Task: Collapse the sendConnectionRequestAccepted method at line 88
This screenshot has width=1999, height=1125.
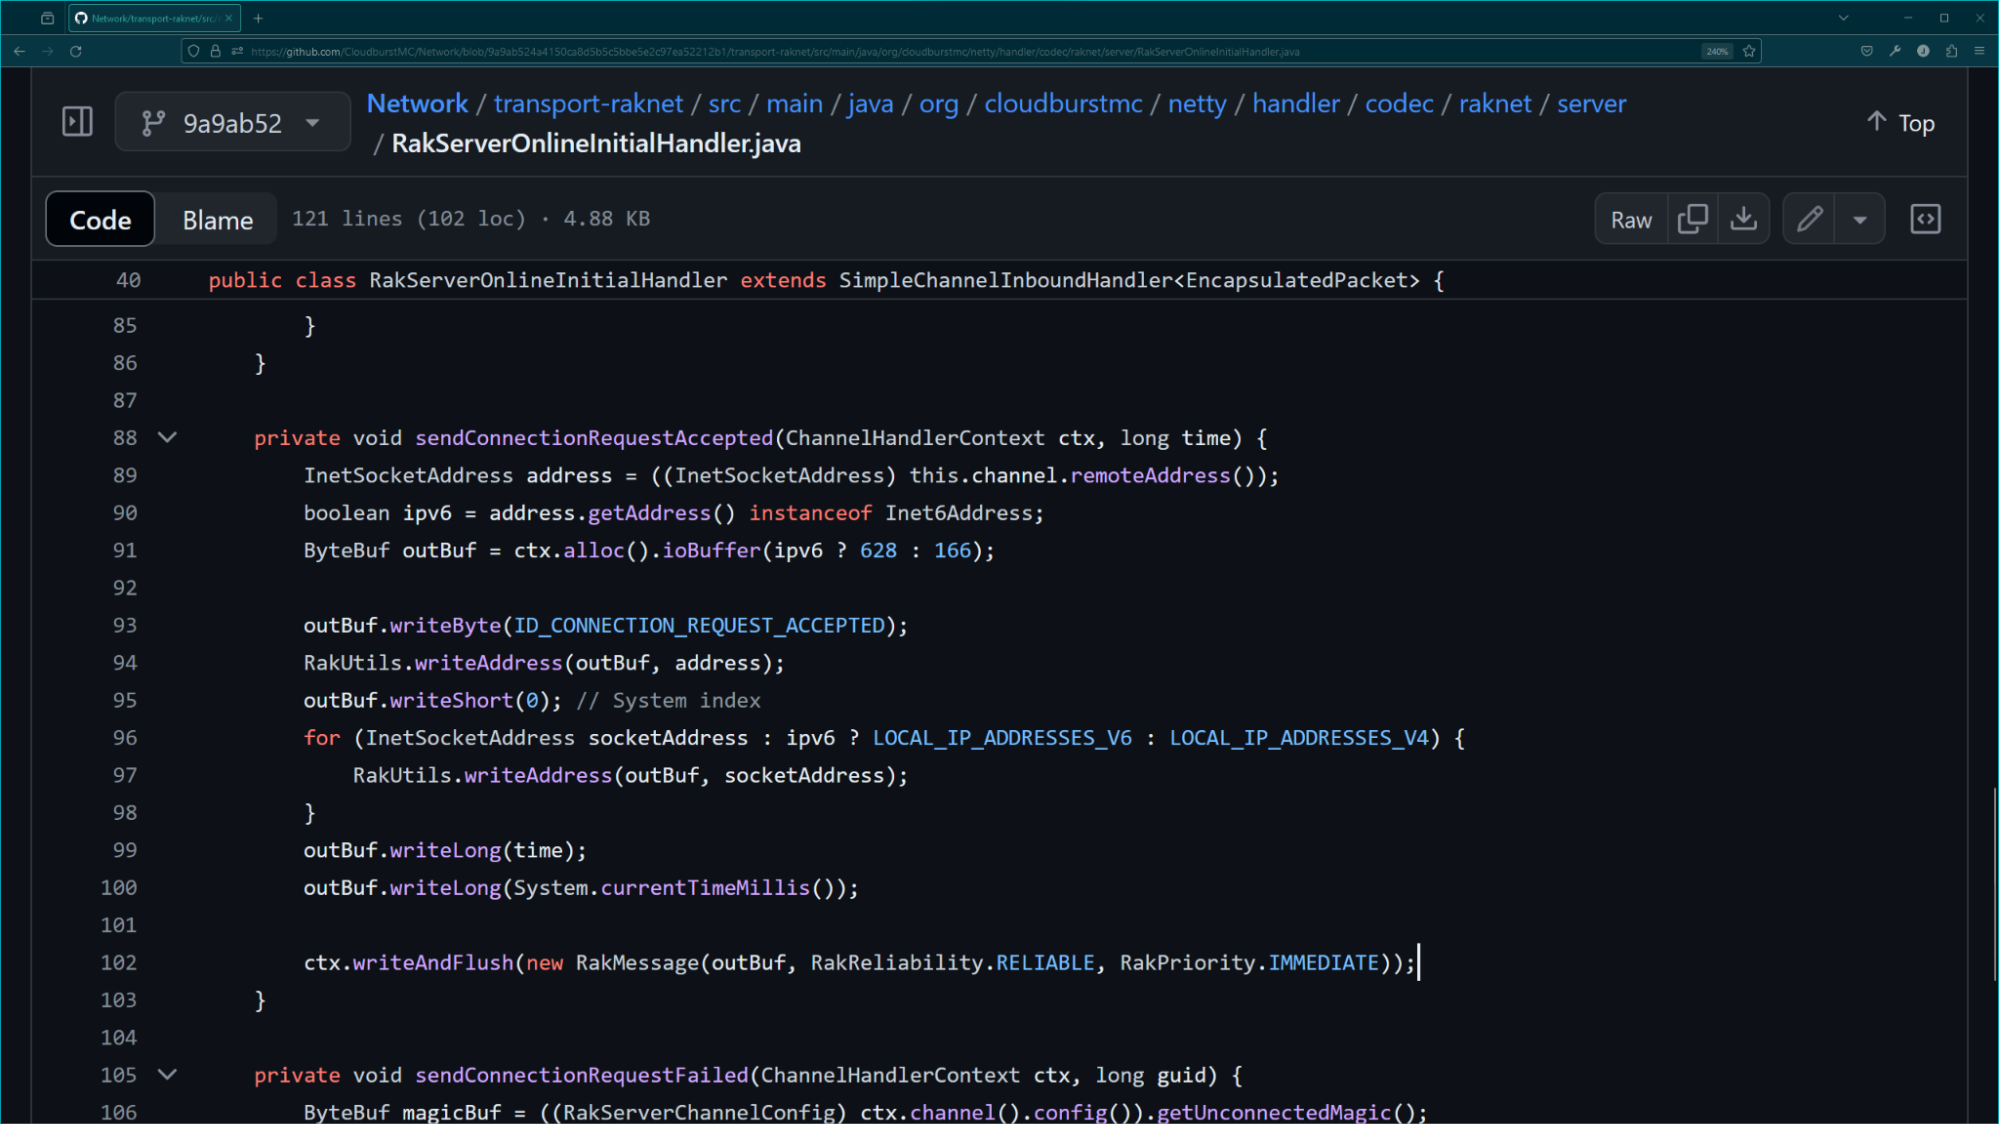Action: pos(167,437)
